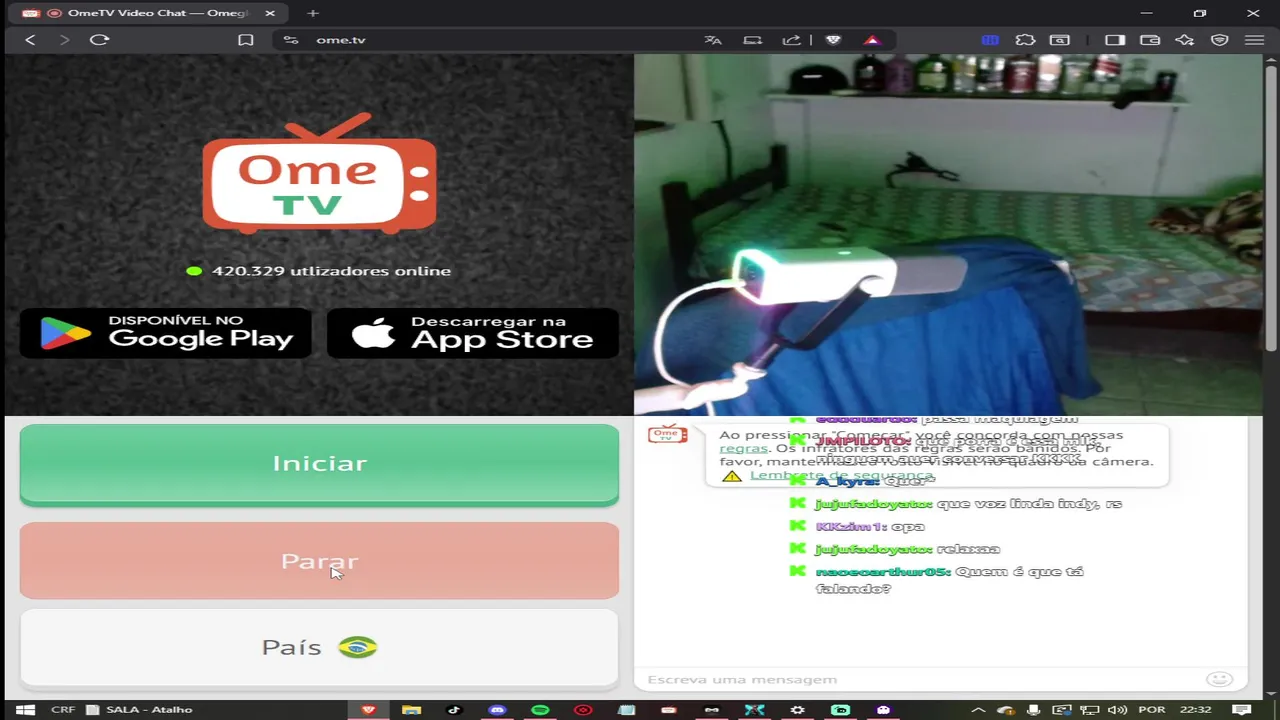Image resolution: width=1280 pixels, height=720 pixels.
Task: Open the volume speaker tray icon
Action: pyautogui.click(x=1118, y=710)
